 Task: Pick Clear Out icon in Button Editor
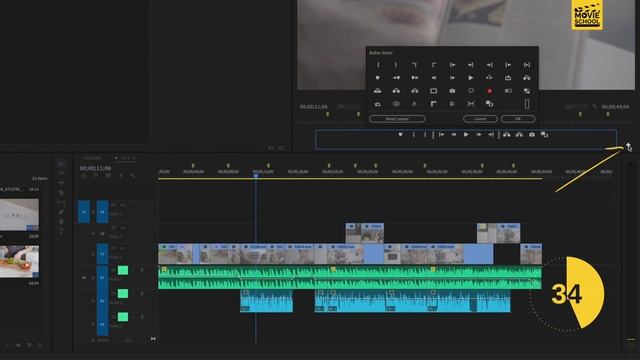pyautogui.click(x=433, y=65)
